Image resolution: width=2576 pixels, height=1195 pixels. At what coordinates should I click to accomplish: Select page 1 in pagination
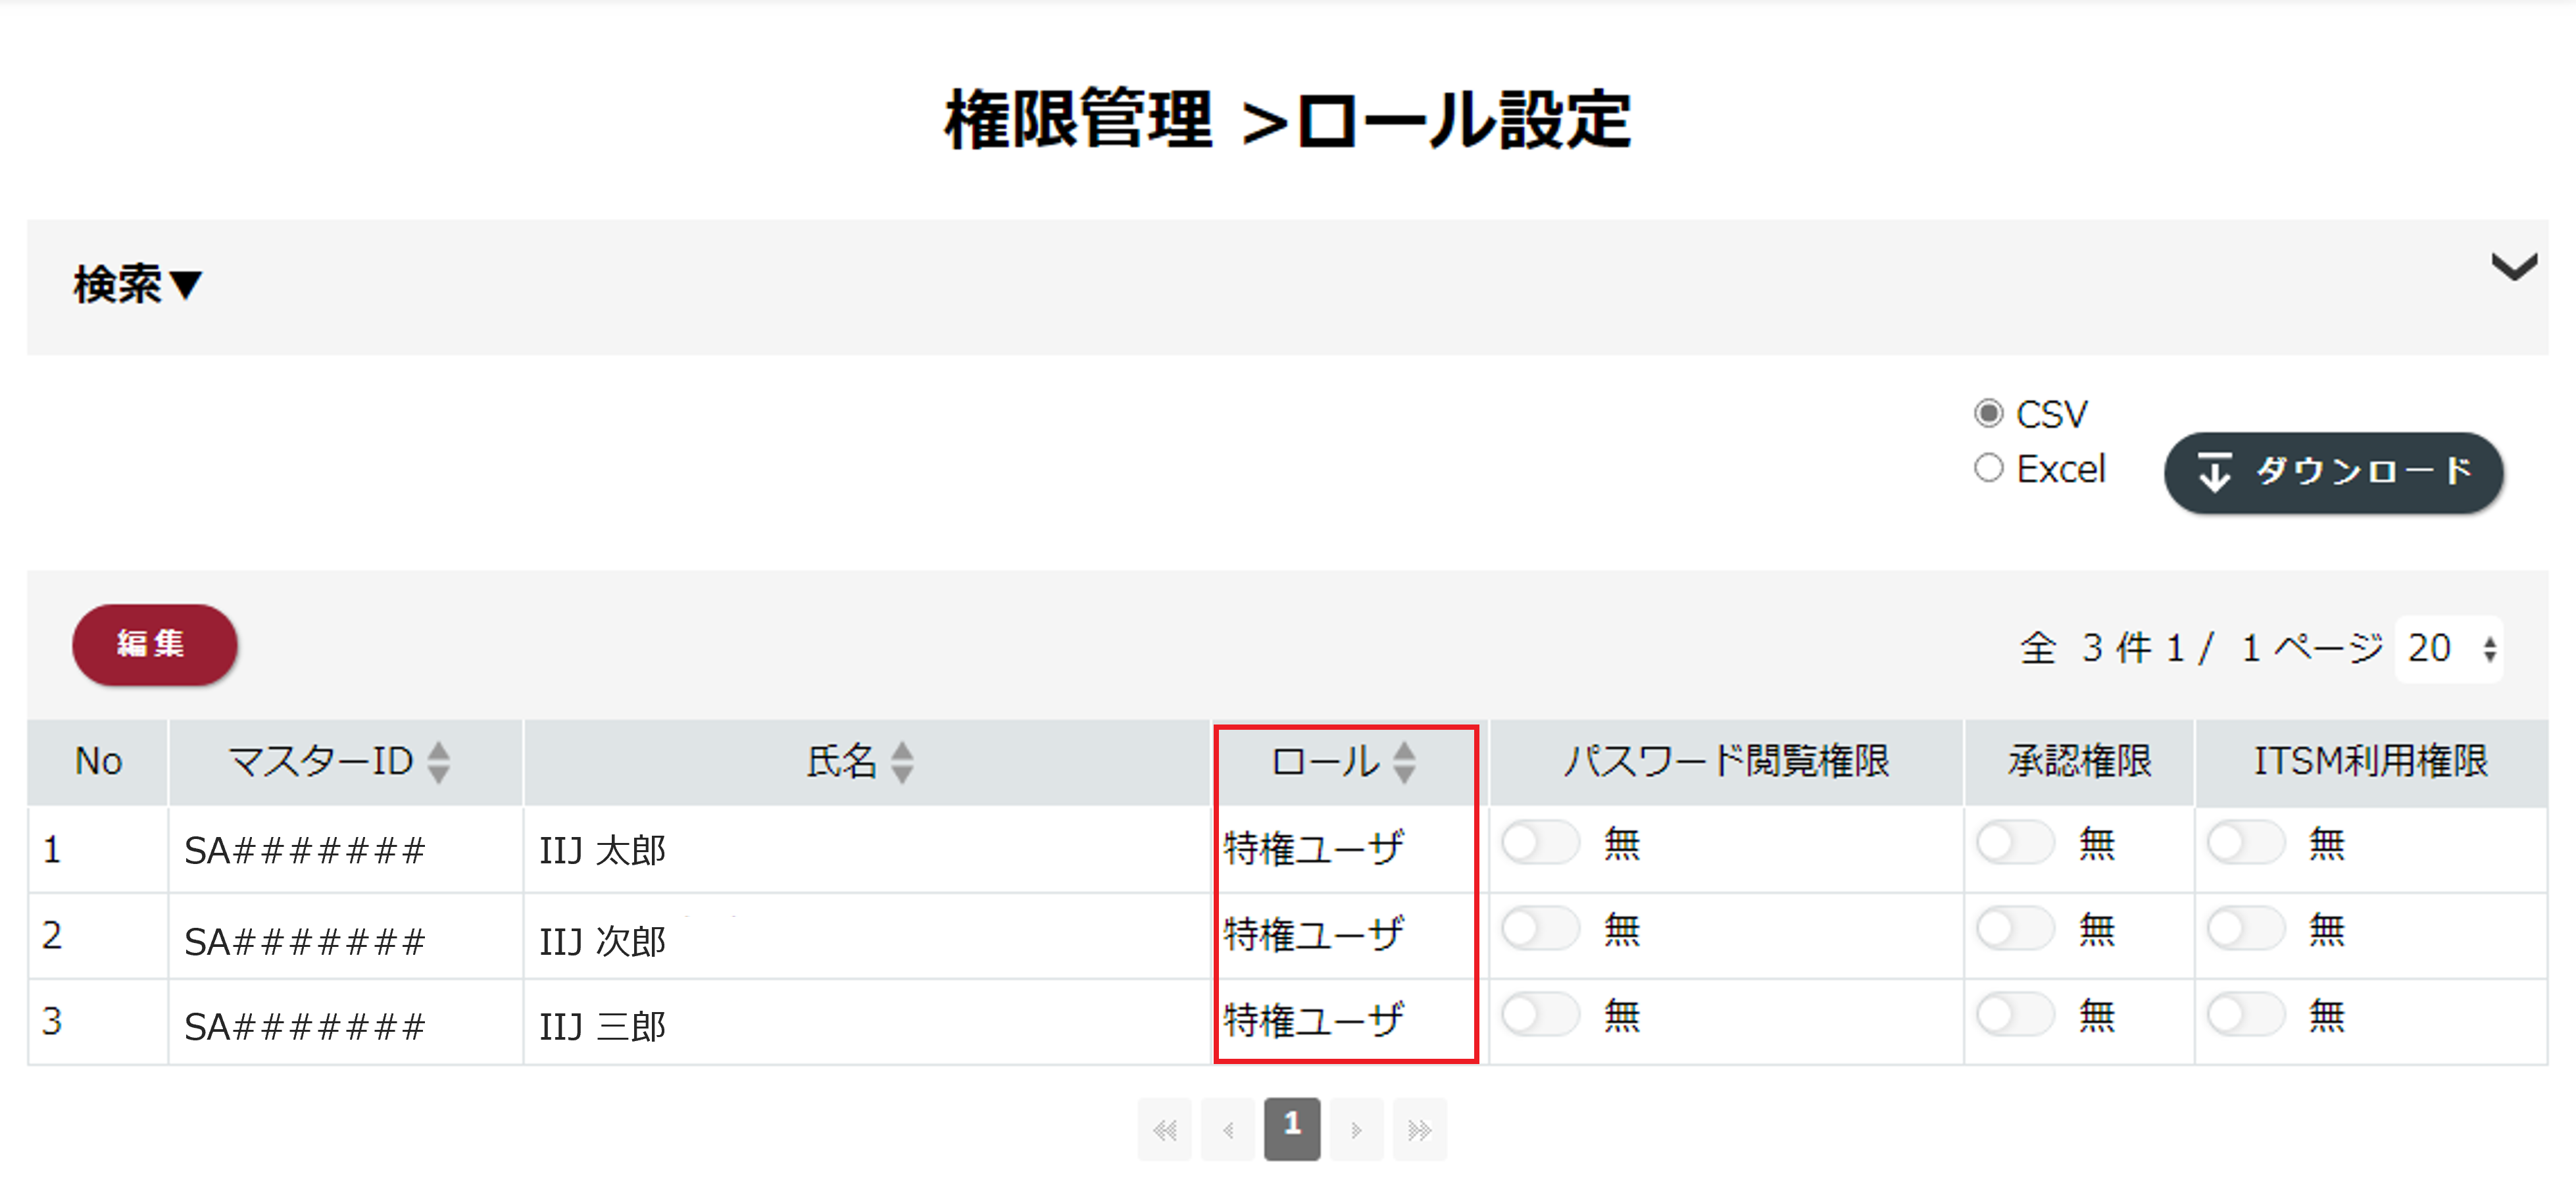coord(1292,1130)
